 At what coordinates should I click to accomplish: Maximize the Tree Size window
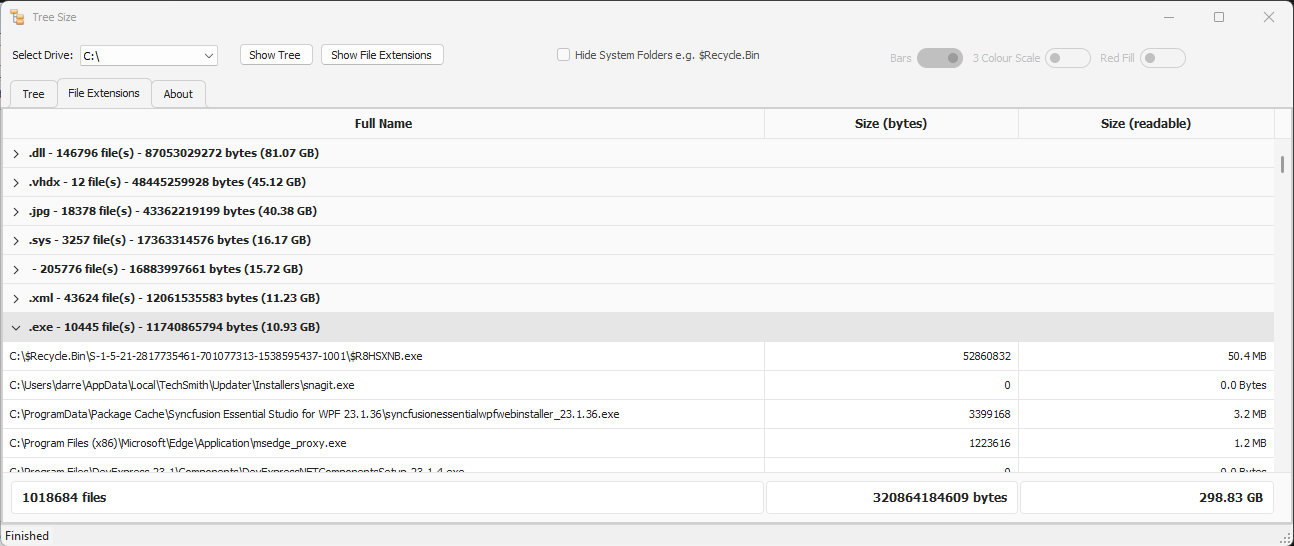(1219, 17)
